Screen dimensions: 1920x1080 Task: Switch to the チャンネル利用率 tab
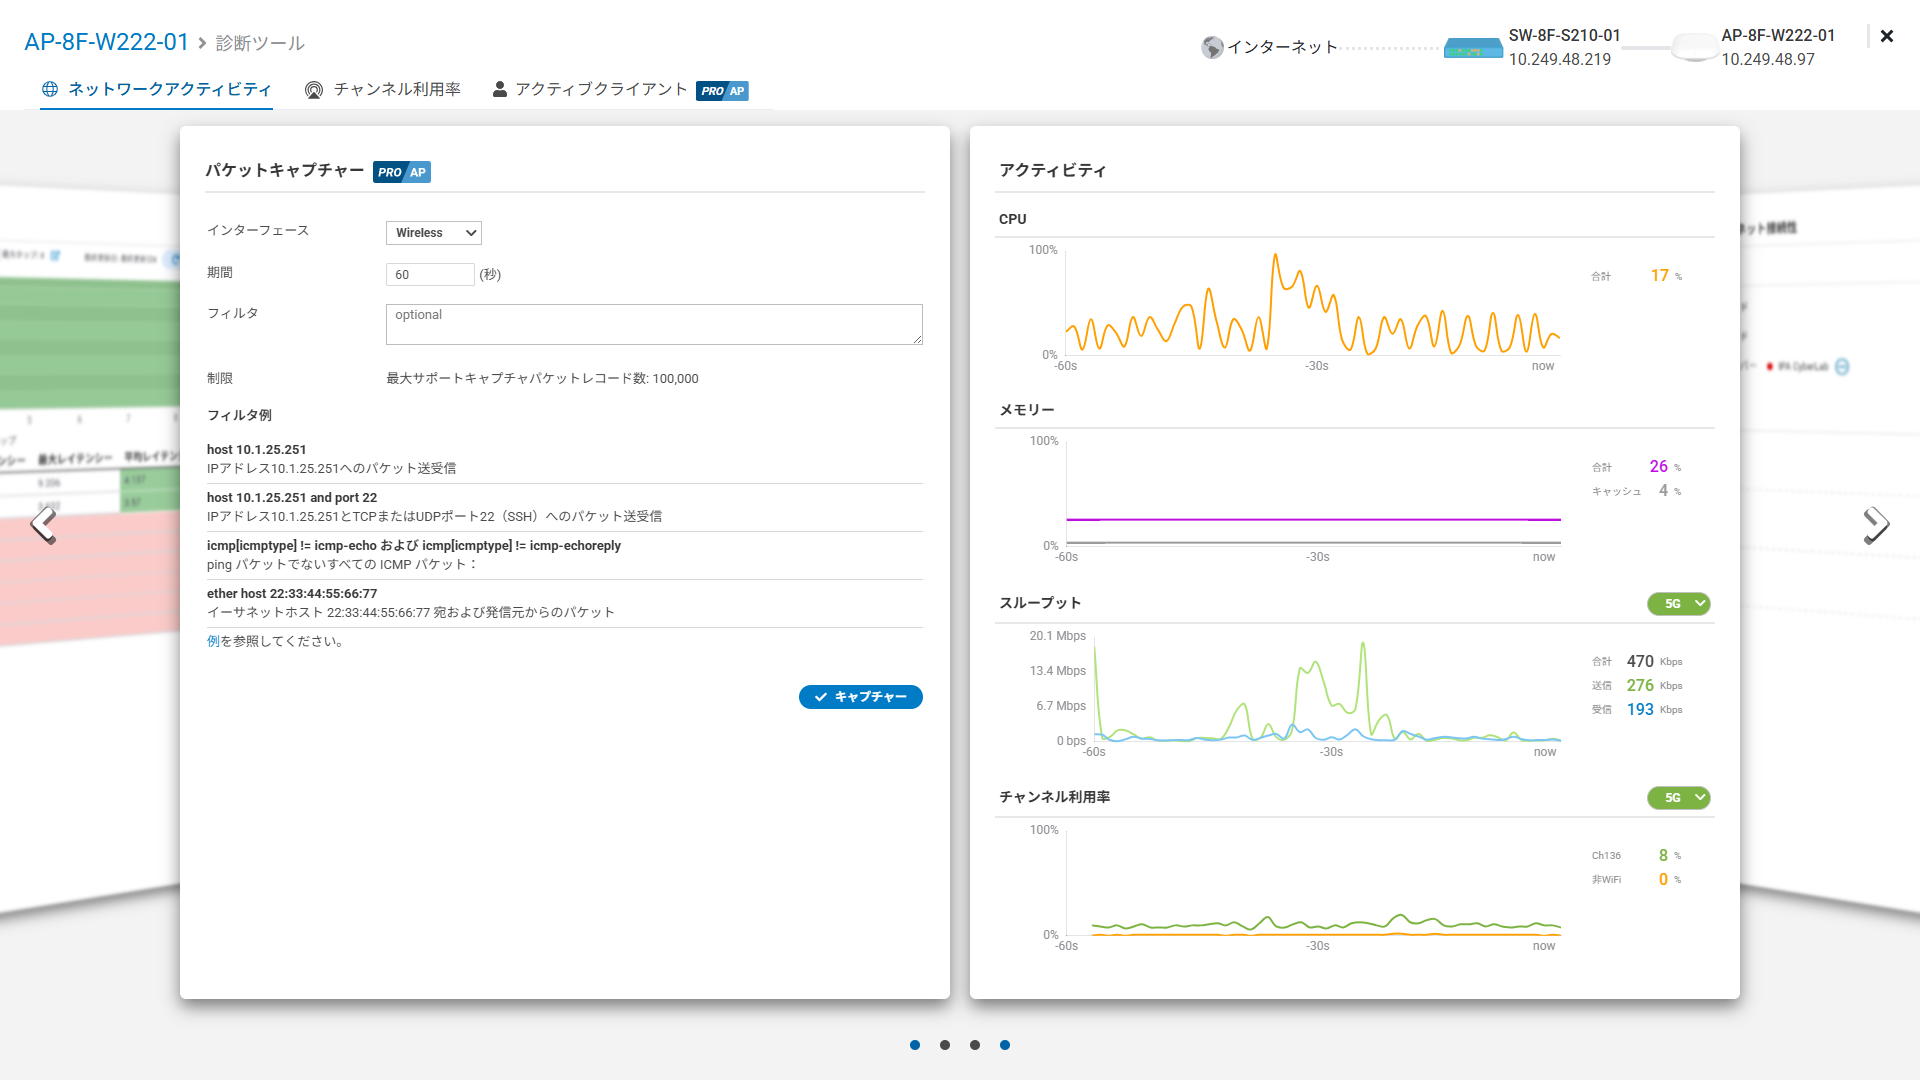tap(396, 90)
